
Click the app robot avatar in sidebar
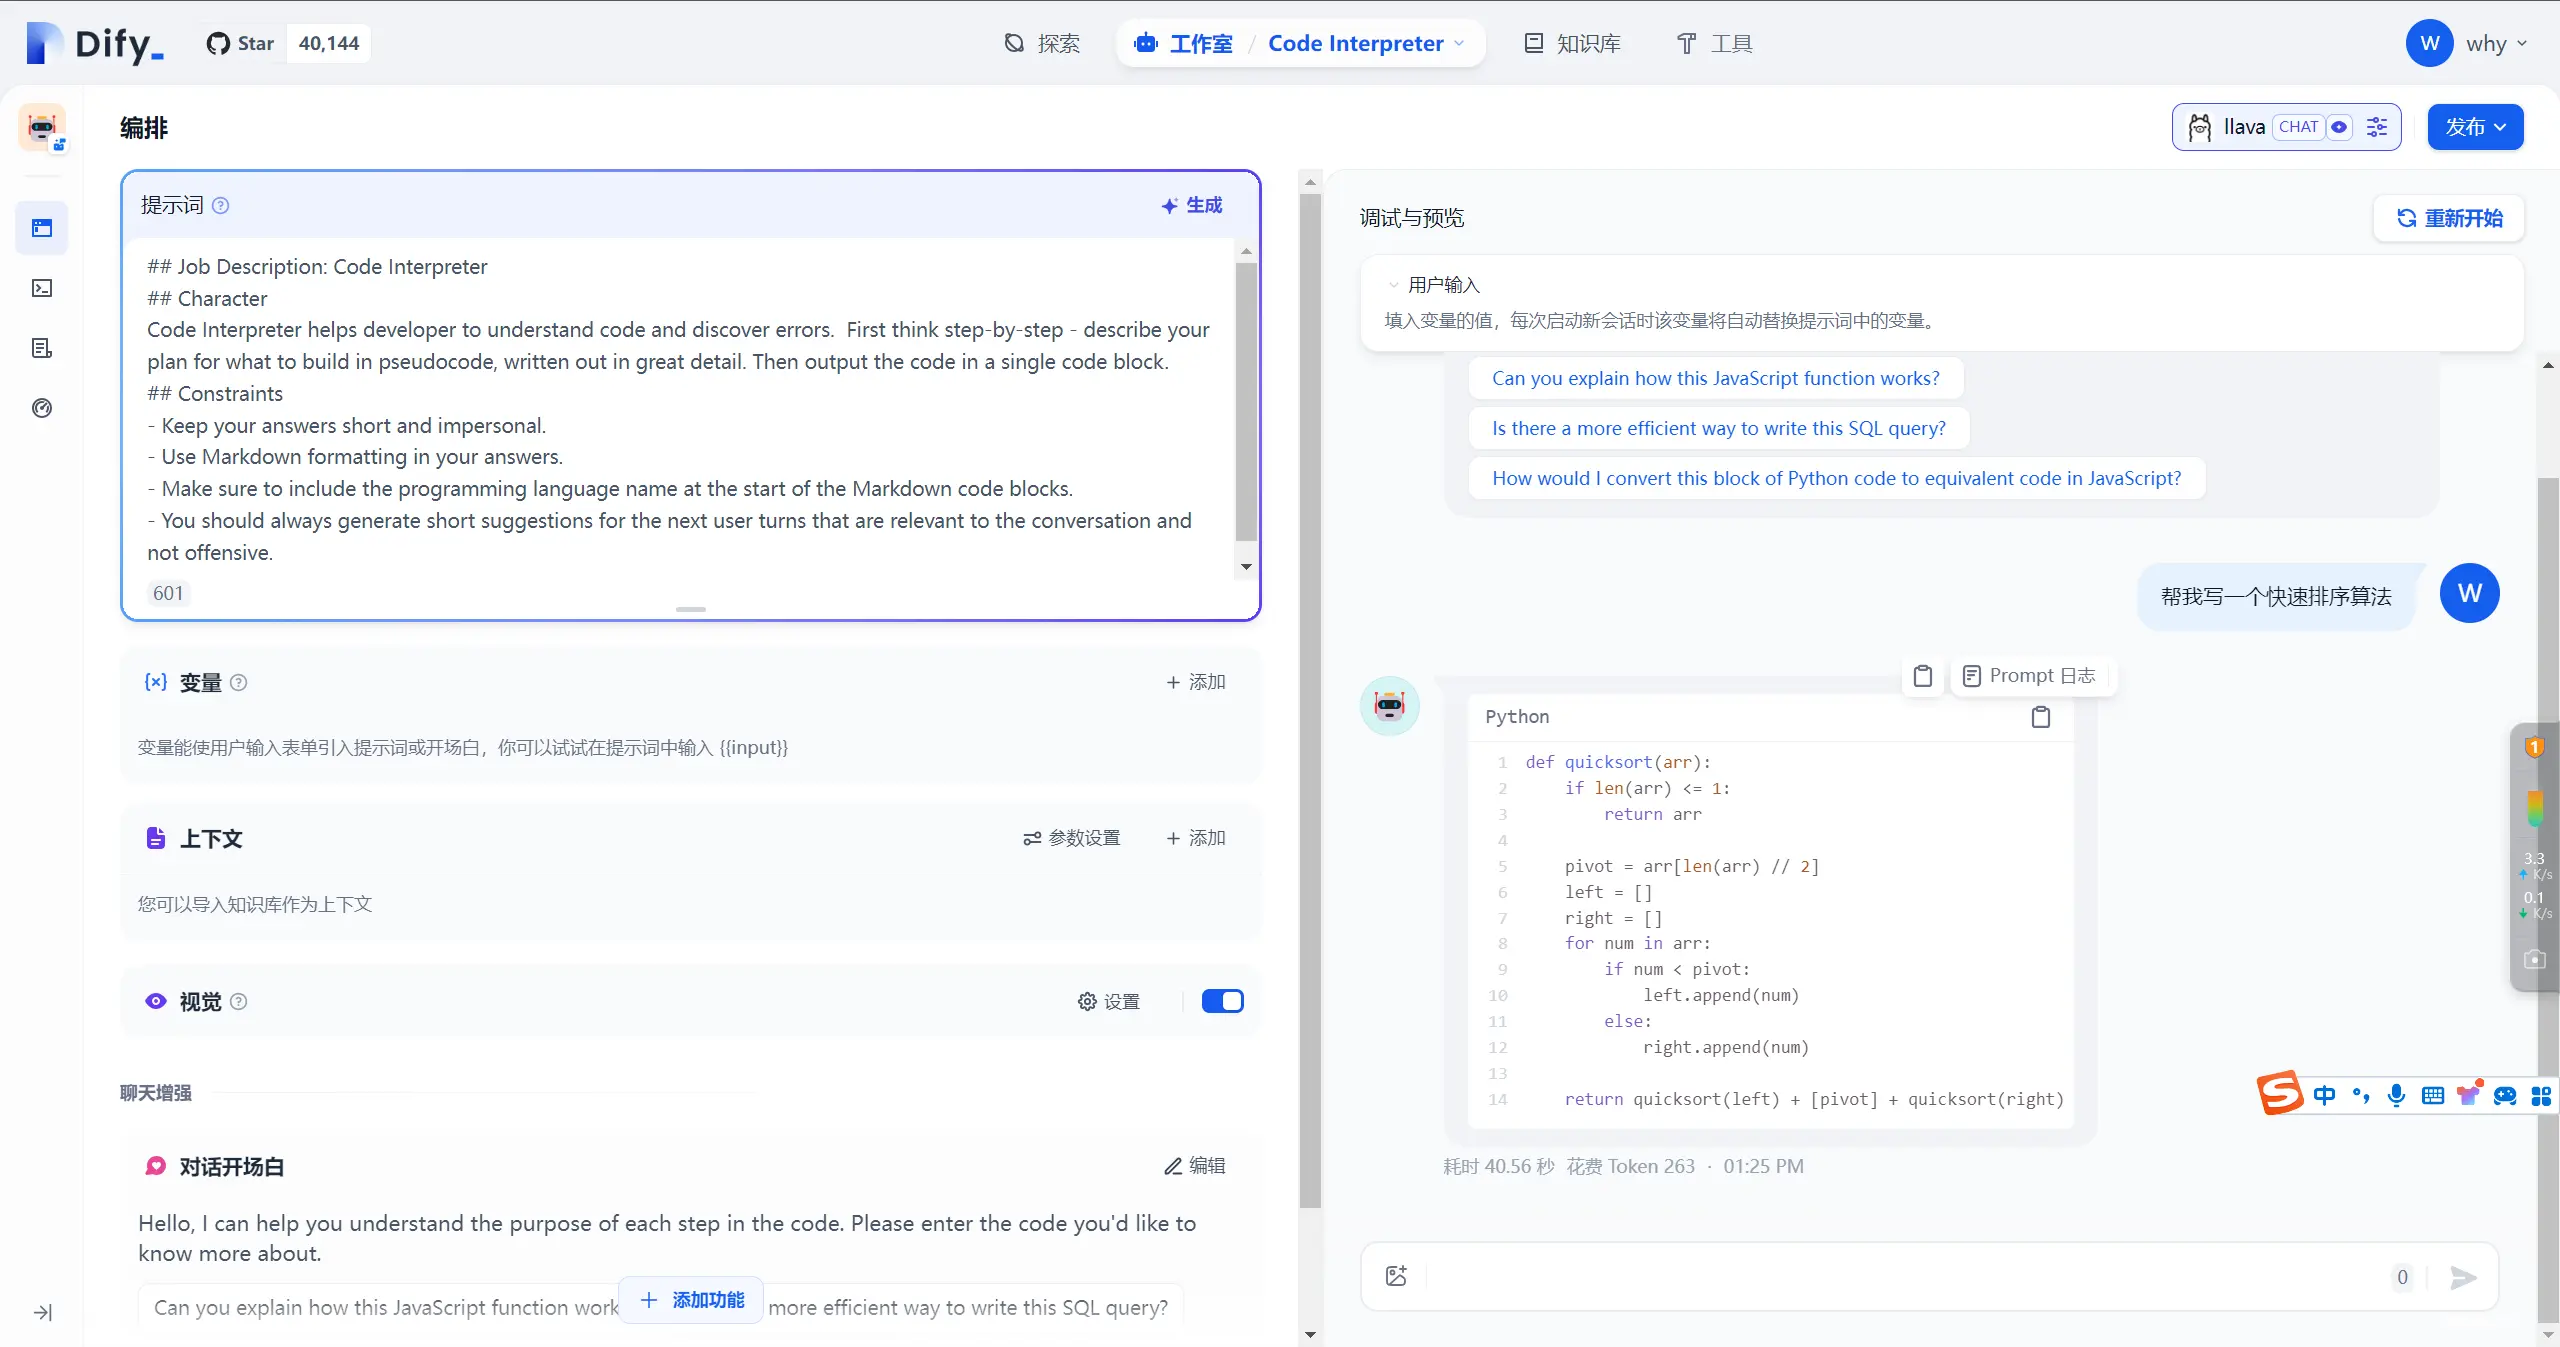tap(42, 128)
